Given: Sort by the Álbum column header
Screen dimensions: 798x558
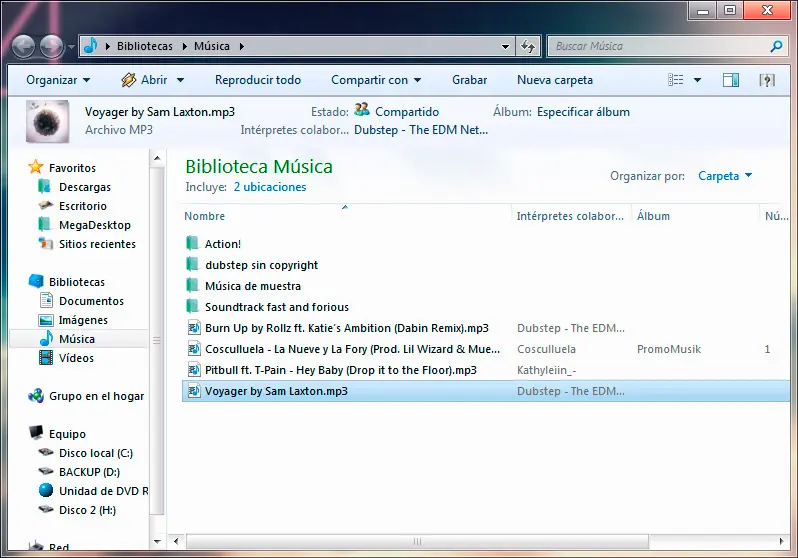Looking at the screenshot, I should [x=653, y=216].
